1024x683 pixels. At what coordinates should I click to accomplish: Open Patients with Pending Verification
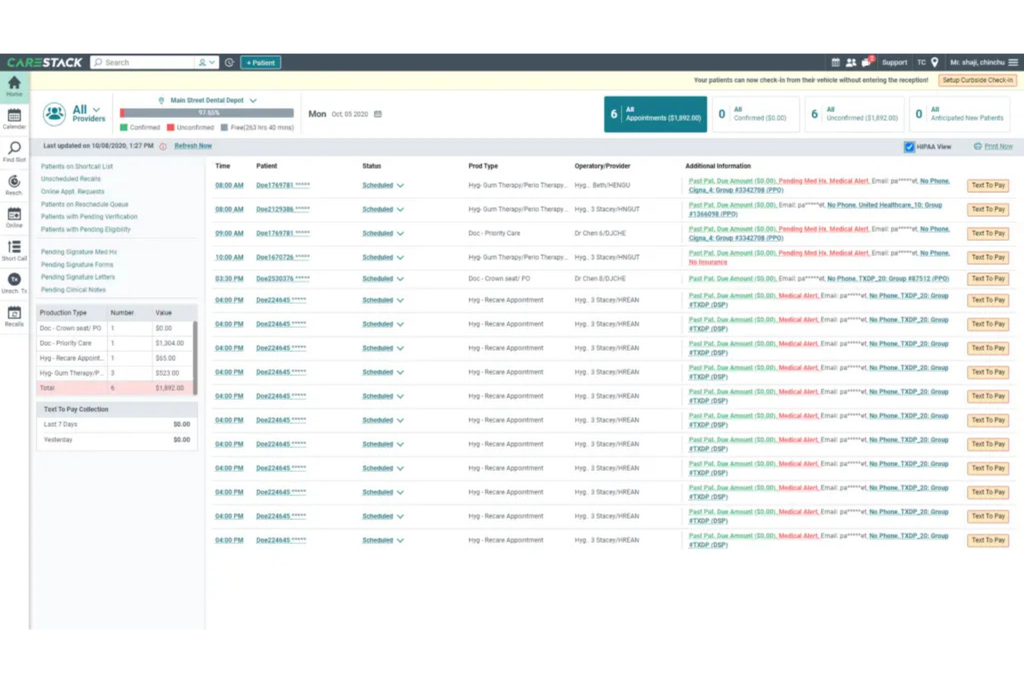[89, 217]
